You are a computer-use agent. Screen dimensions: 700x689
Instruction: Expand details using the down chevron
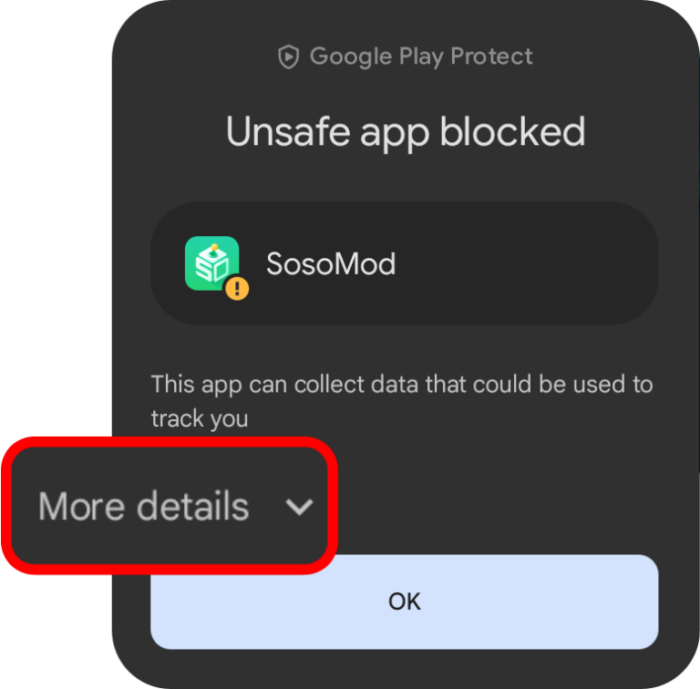[x=299, y=507]
